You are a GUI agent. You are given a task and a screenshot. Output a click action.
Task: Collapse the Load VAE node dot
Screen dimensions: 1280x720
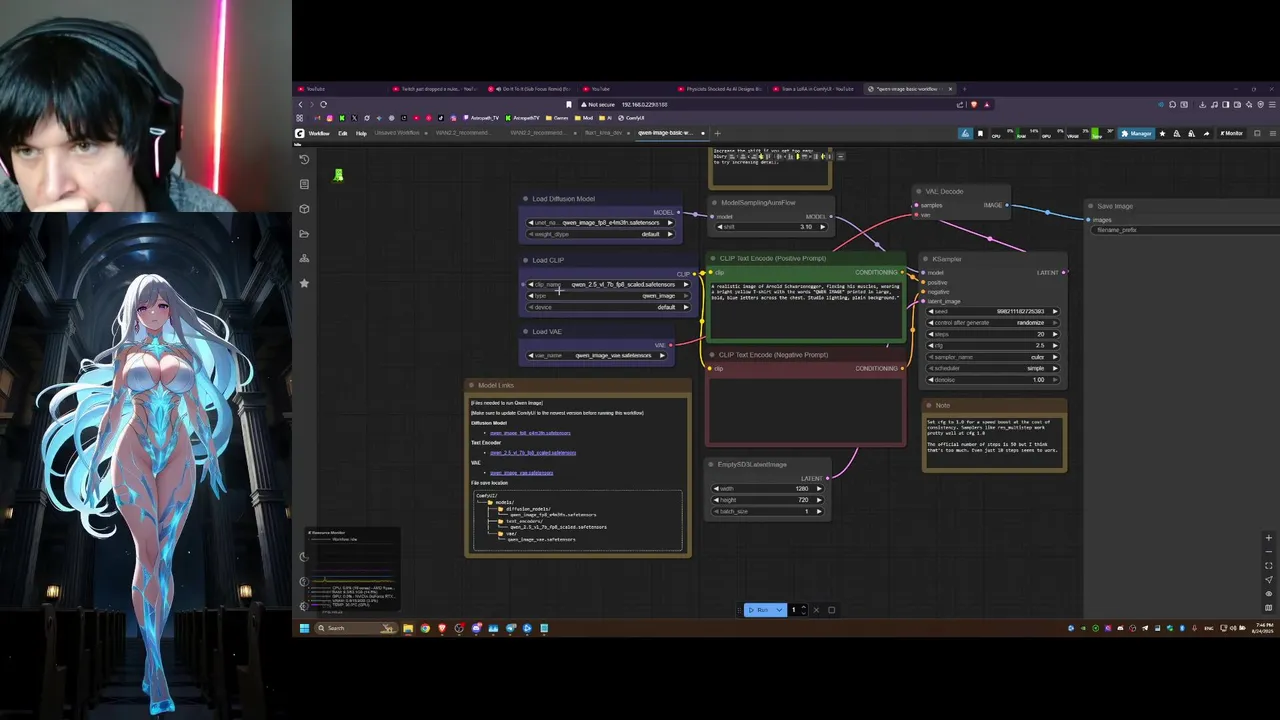(526, 332)
